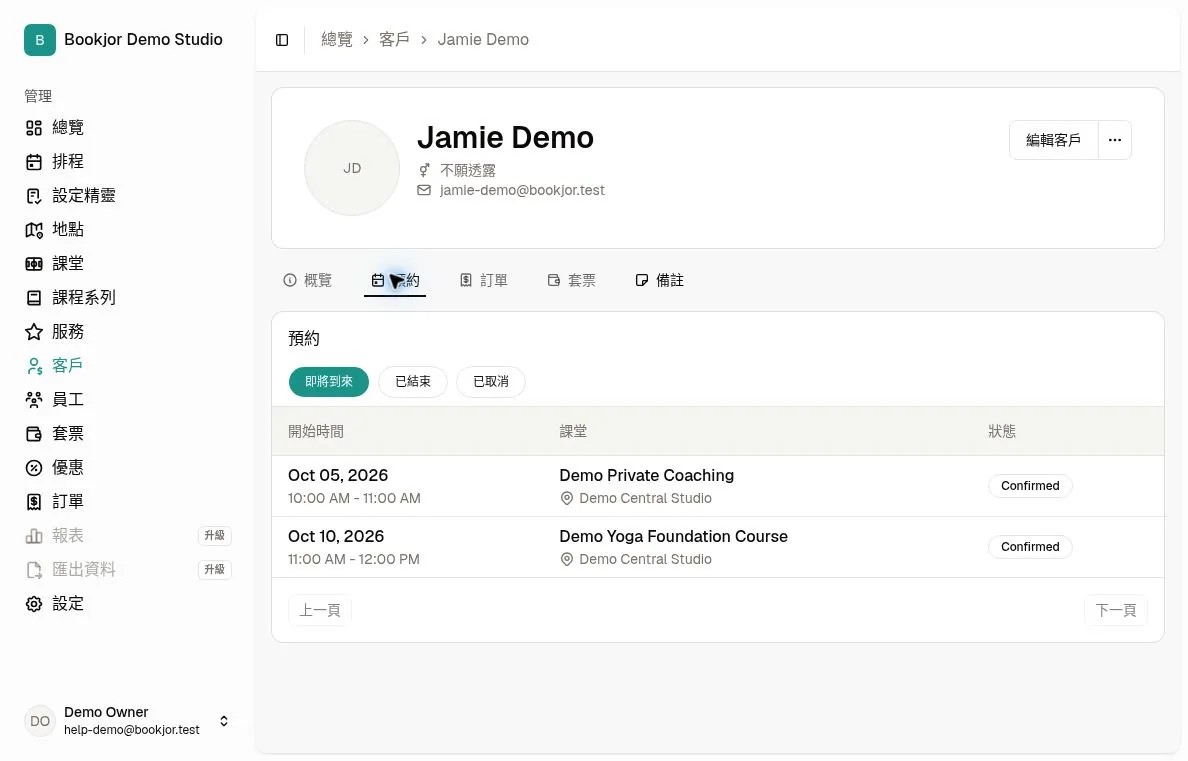Click the 10:00 AM - 11:00 AM time
The width and height of the screenshot is (1188, 761).
[x=354, y=499]
